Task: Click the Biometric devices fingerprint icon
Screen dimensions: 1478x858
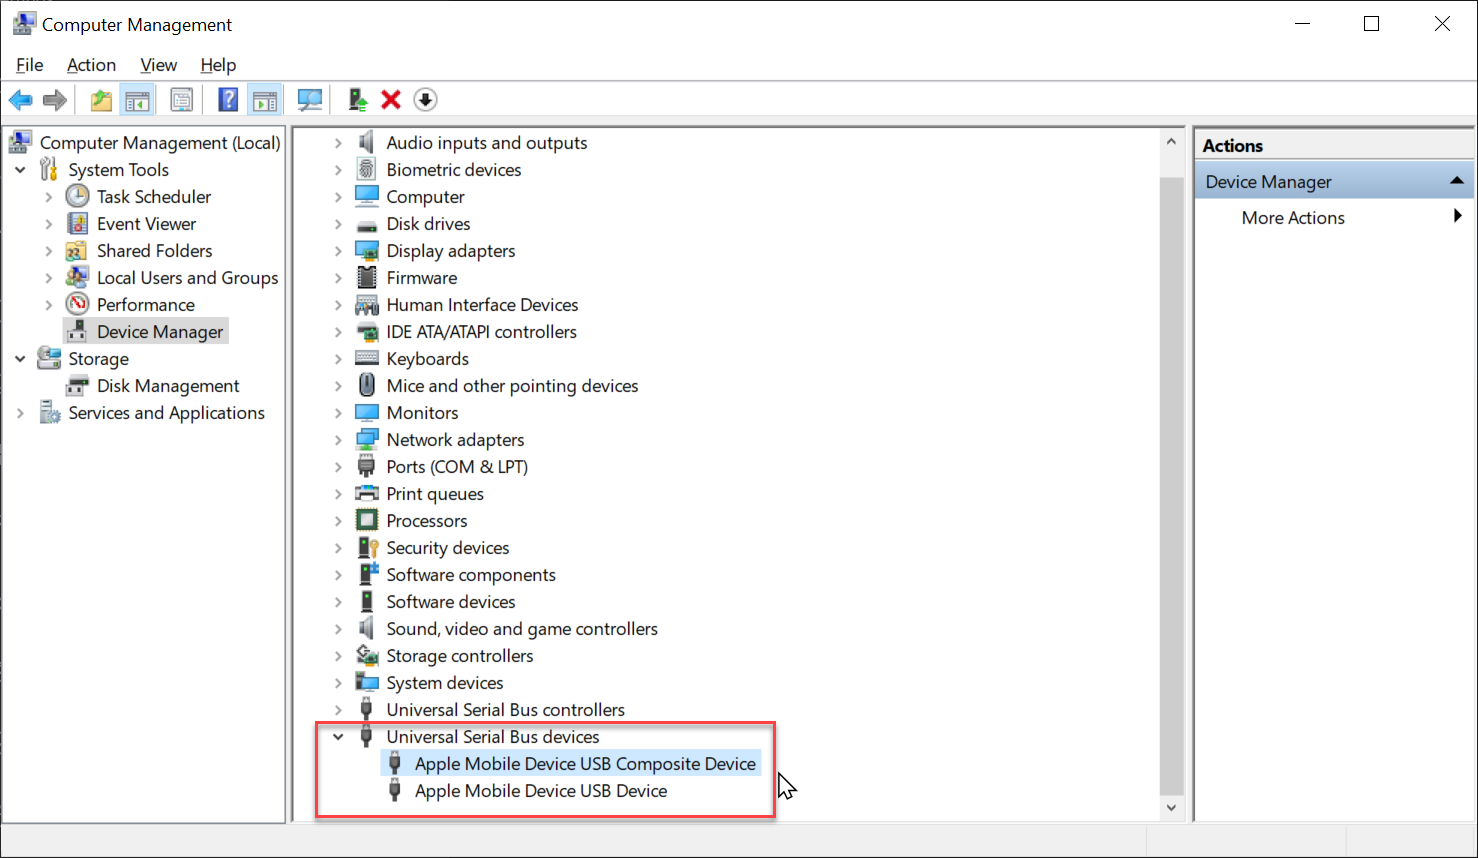Action: pos(367,170)
